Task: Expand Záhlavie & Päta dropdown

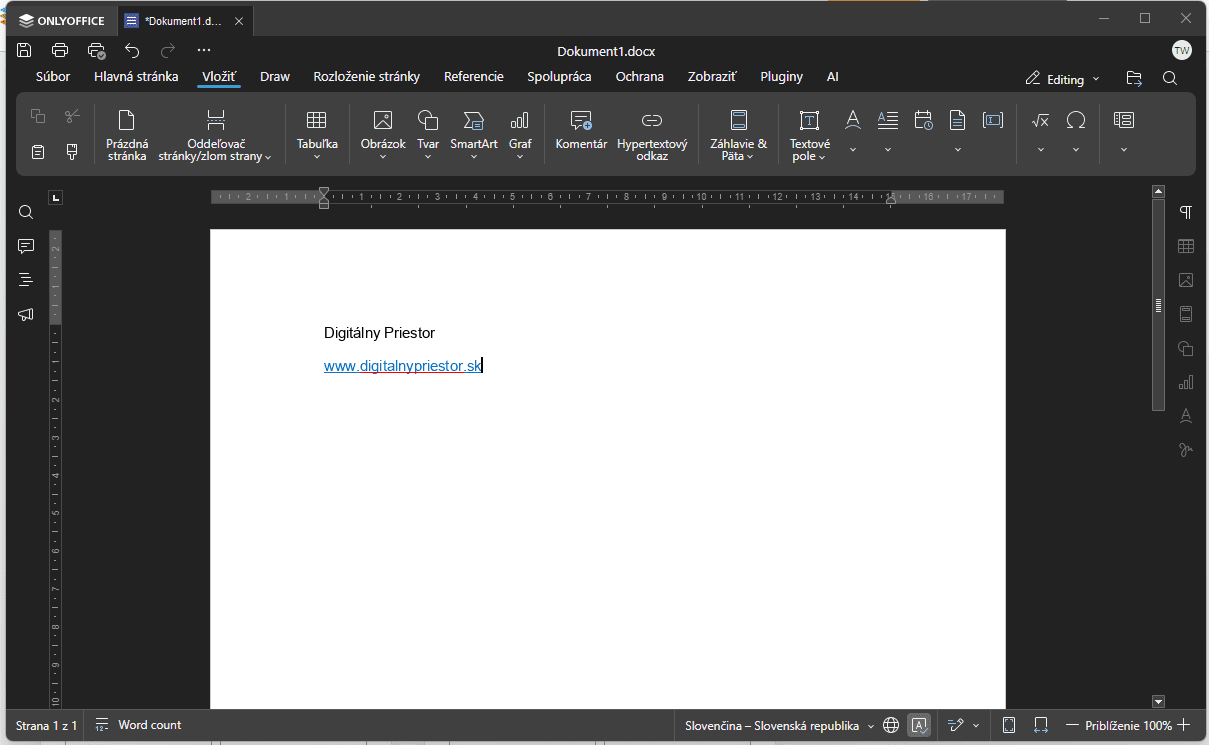Action: (x=738, y=156)
